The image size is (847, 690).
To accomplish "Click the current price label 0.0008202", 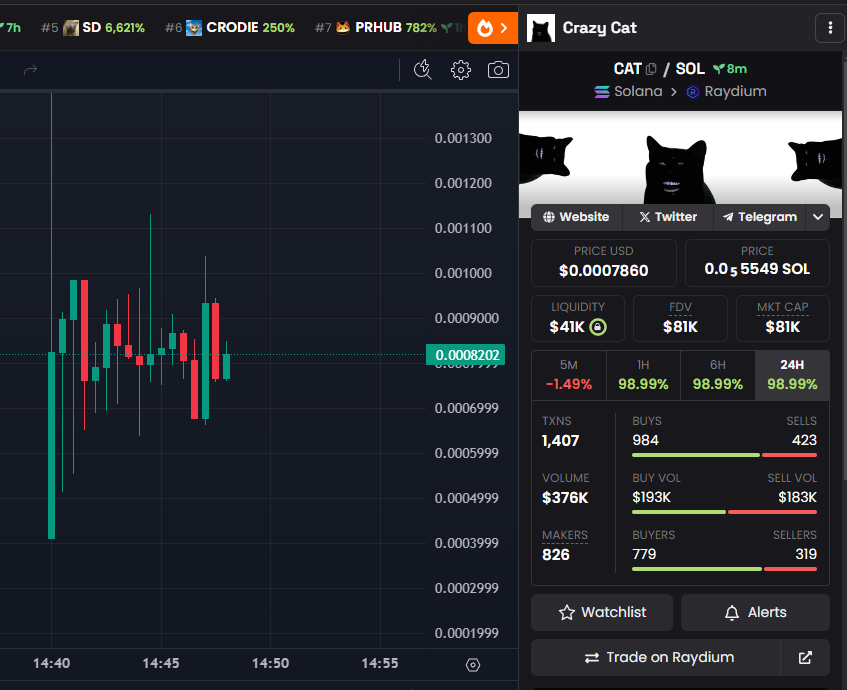I will pos(466,355).
